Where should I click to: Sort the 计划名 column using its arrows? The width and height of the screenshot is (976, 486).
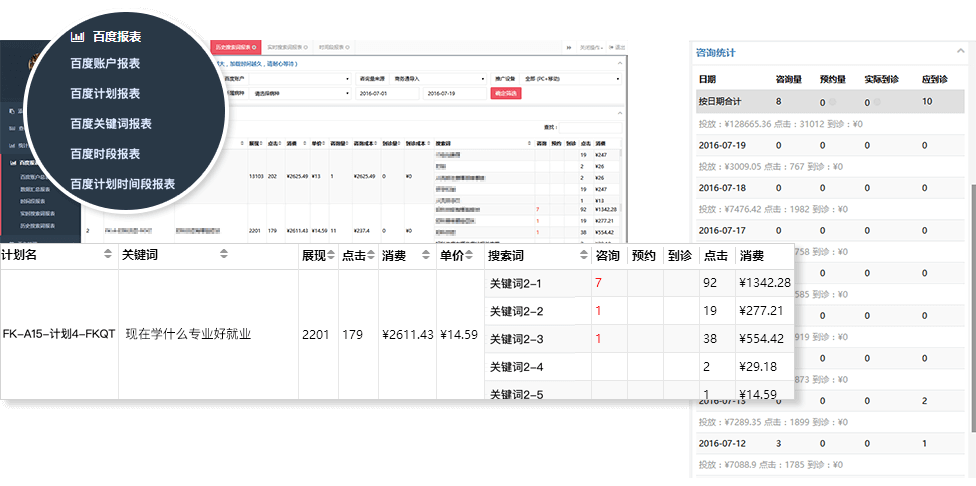tap(108, 256)
